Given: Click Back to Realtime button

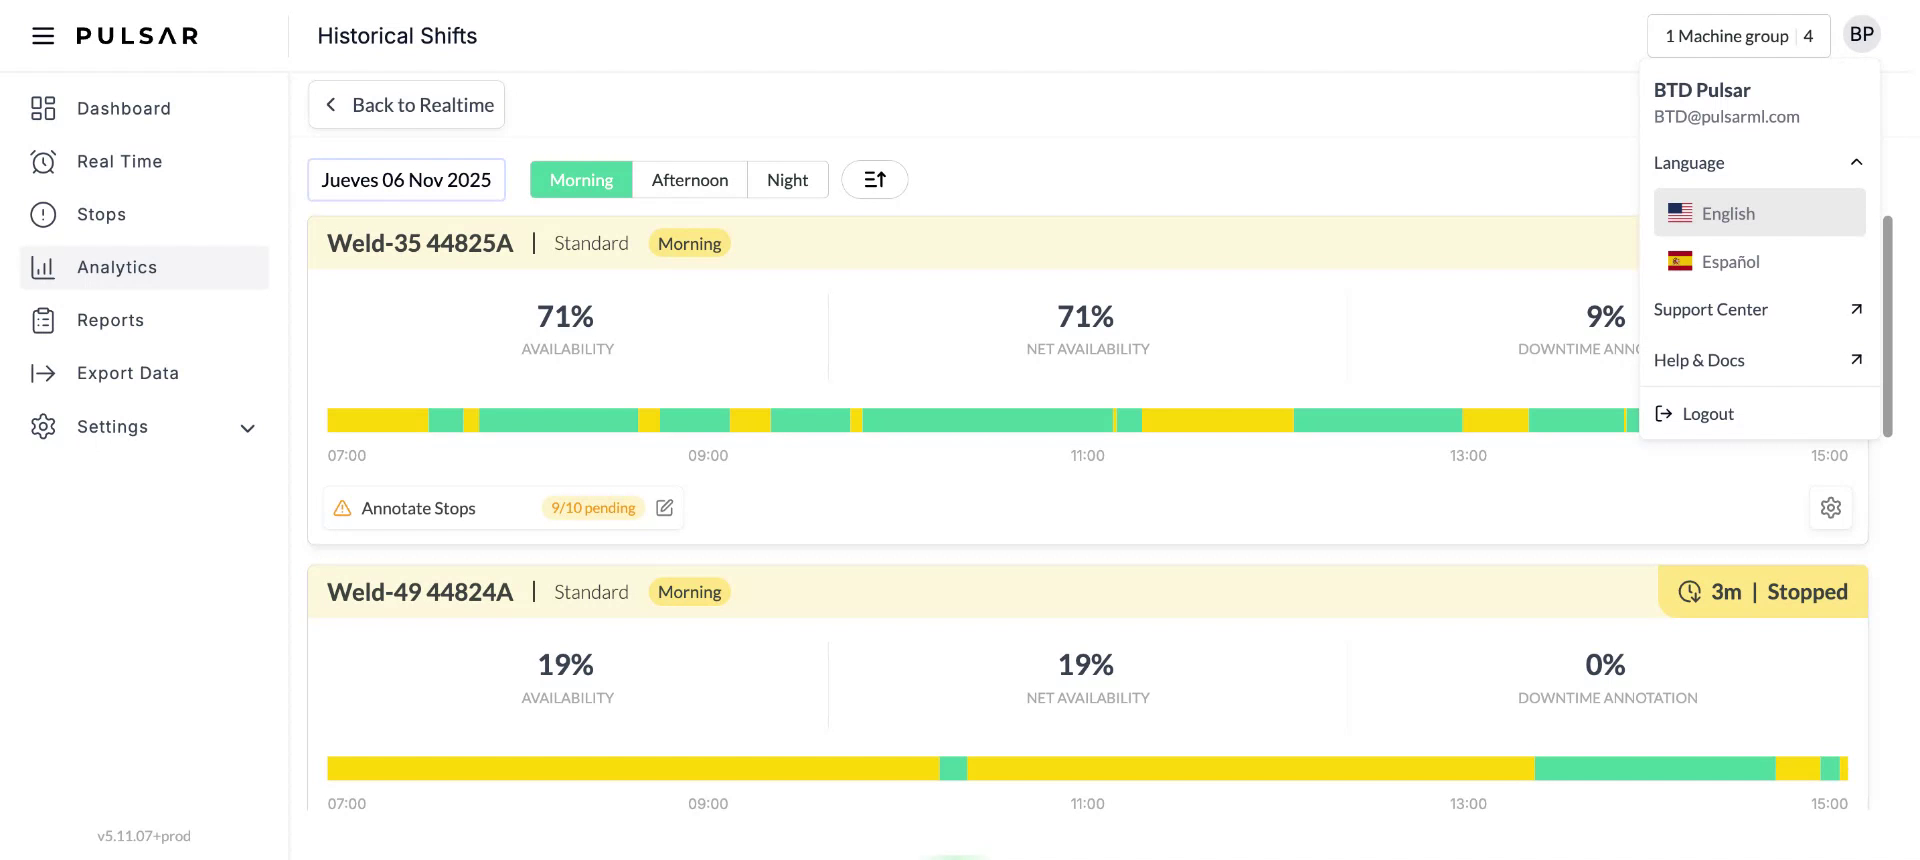Looking at the screenshot, I should click(407, 105).
